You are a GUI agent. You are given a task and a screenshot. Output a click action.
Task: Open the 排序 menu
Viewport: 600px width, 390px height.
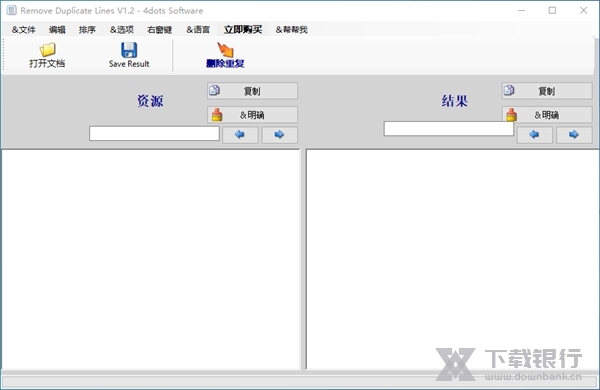(87, 29)
